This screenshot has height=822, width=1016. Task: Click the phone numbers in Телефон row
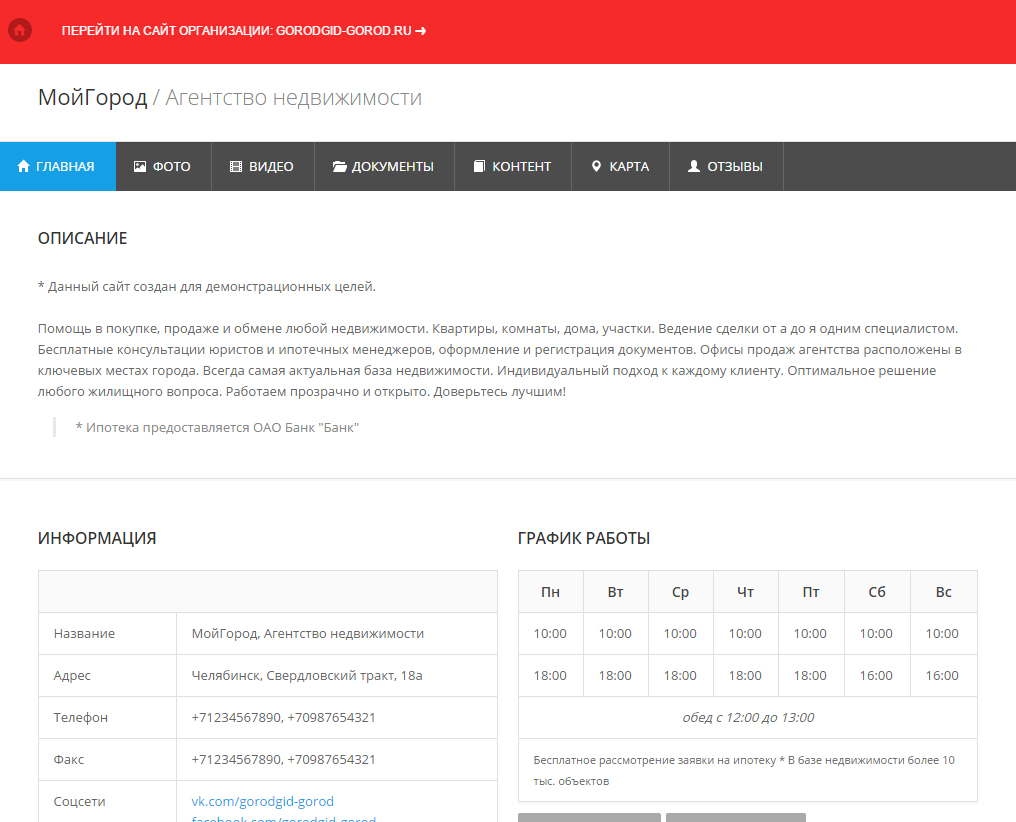pyautogui.click(x=284, y=717)
